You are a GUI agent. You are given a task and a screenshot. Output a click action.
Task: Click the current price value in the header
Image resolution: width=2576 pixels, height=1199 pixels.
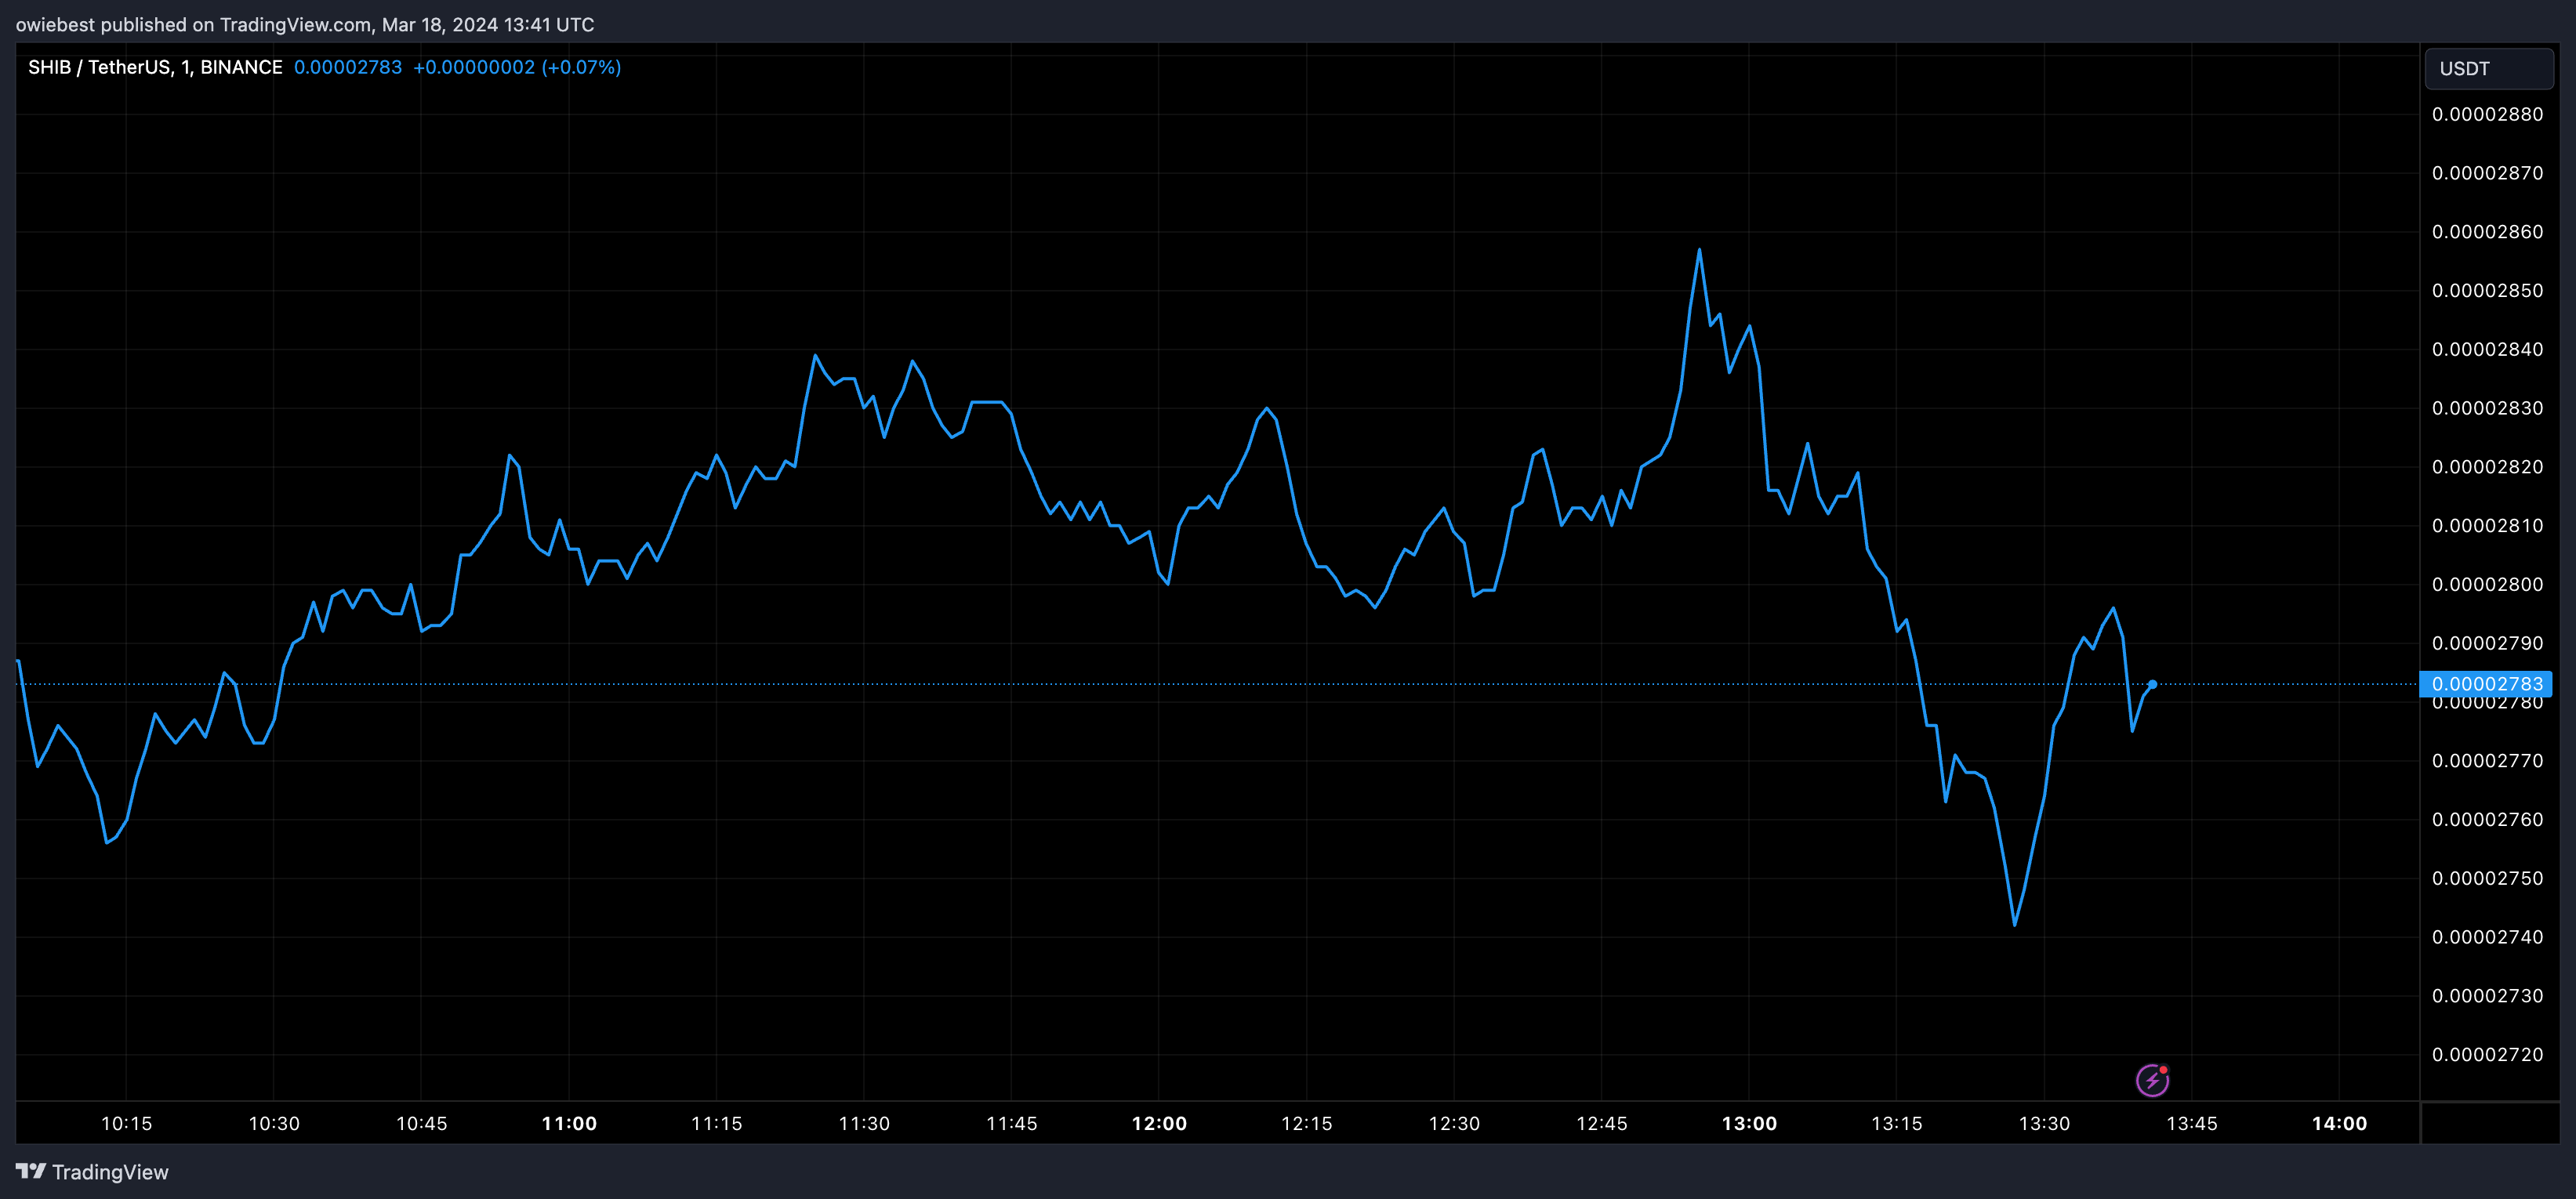(347, 67)
